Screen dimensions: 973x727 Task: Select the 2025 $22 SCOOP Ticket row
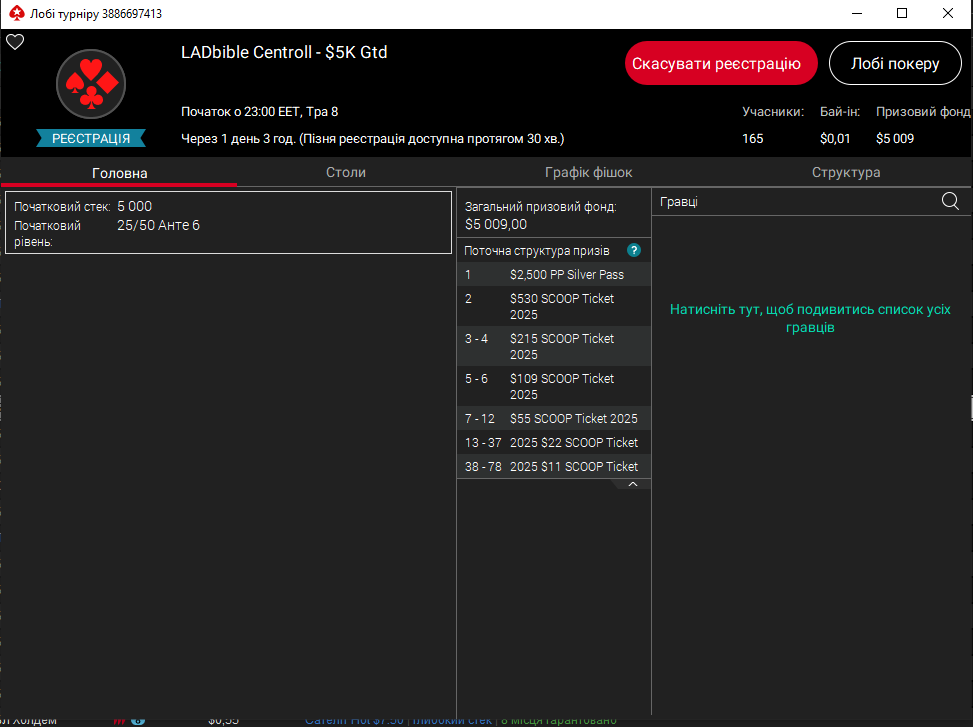(554, 442)
